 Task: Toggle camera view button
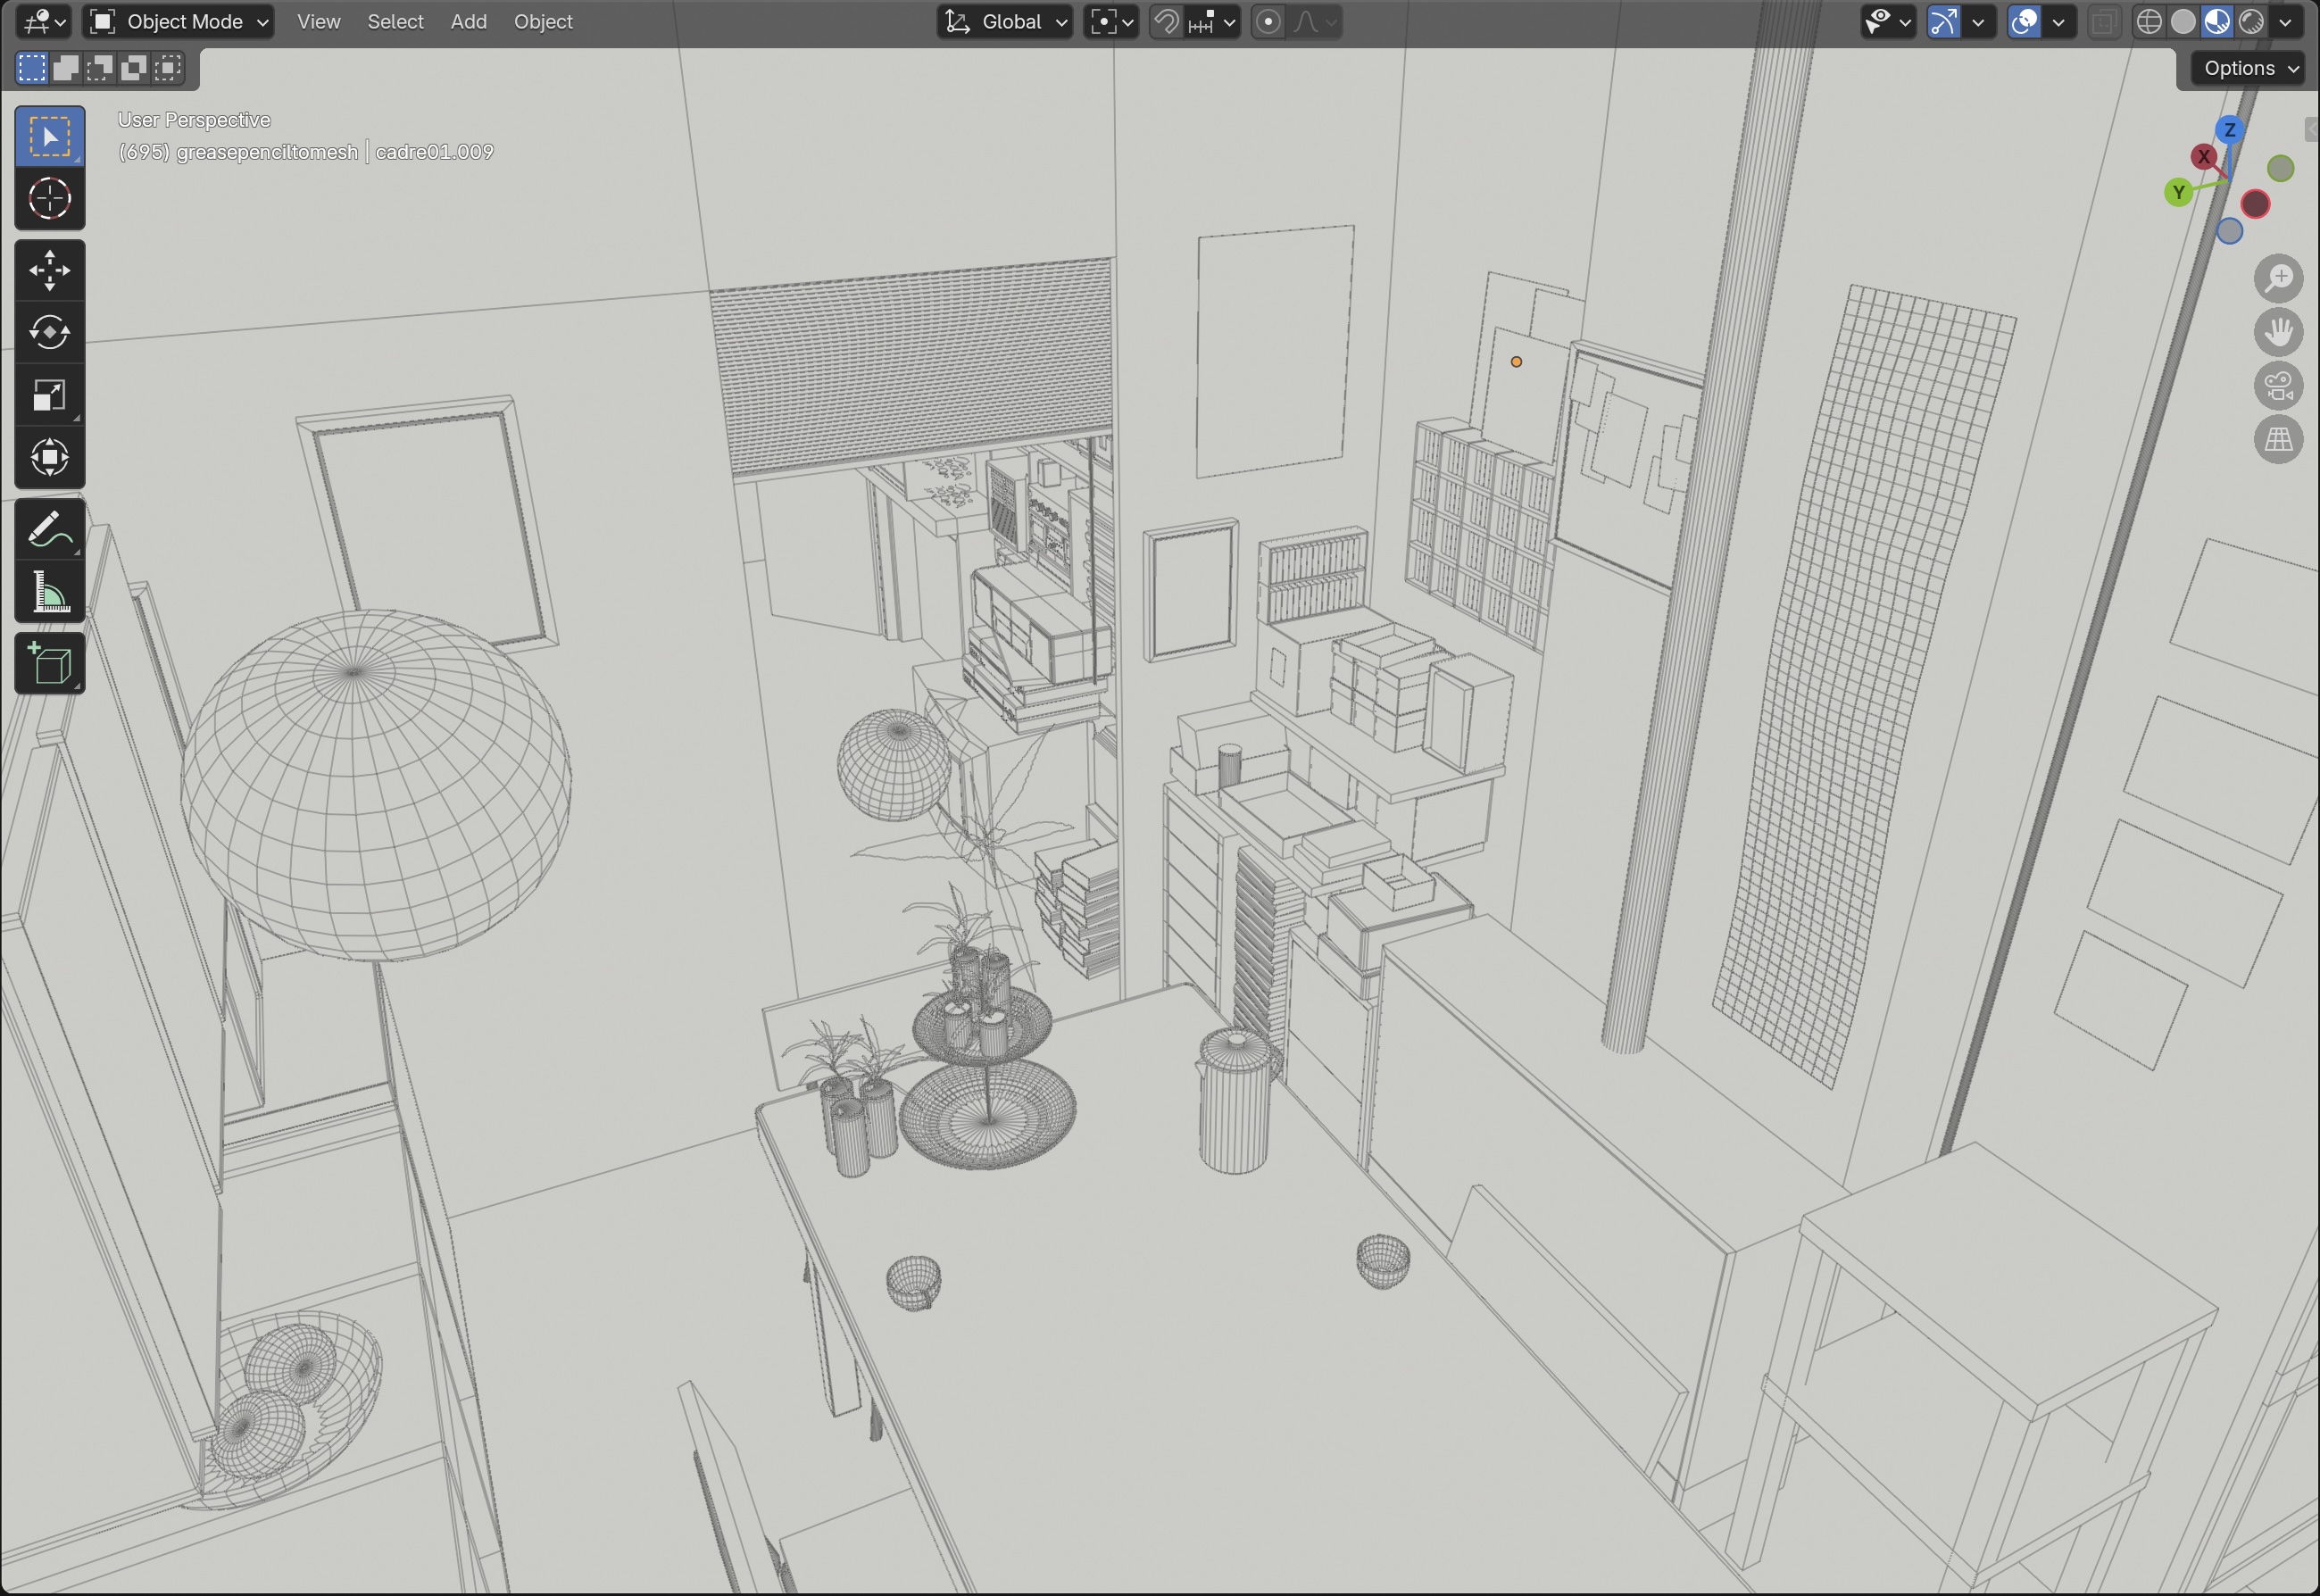pyautogui.click(x=2278, y=386)
